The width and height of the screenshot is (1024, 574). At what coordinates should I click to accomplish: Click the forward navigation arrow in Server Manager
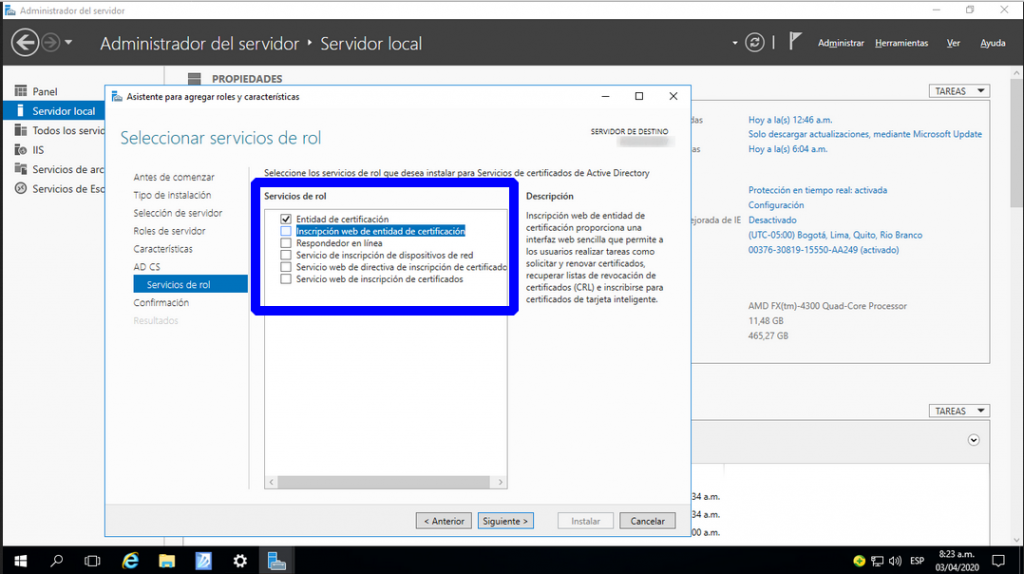[50, 43]
